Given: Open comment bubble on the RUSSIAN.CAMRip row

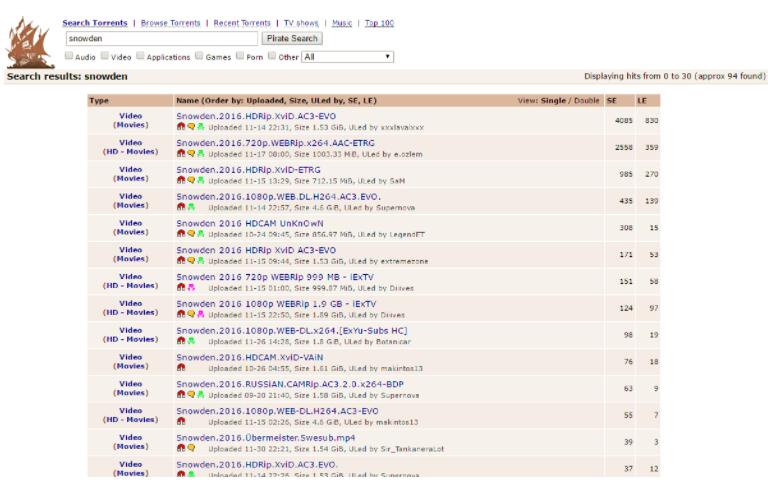Looking at the screenshot, I should (x=191, y=395).
